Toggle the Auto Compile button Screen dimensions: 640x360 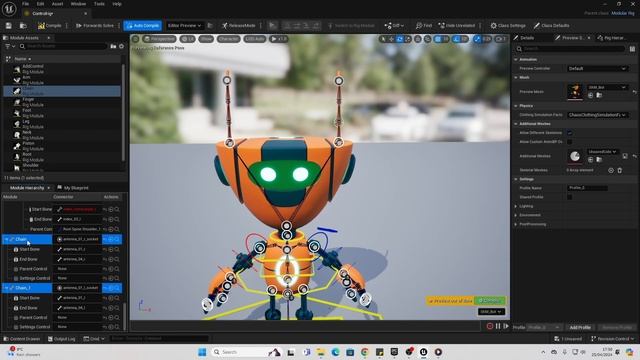pos(142,26)
